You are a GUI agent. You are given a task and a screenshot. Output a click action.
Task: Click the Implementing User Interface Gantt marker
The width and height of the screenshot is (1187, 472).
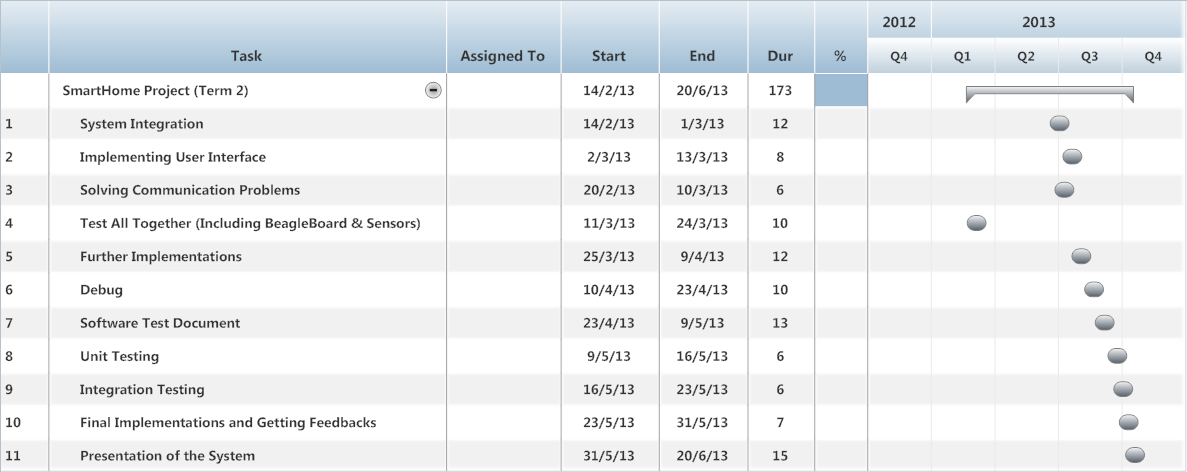tap(1072, 157)
